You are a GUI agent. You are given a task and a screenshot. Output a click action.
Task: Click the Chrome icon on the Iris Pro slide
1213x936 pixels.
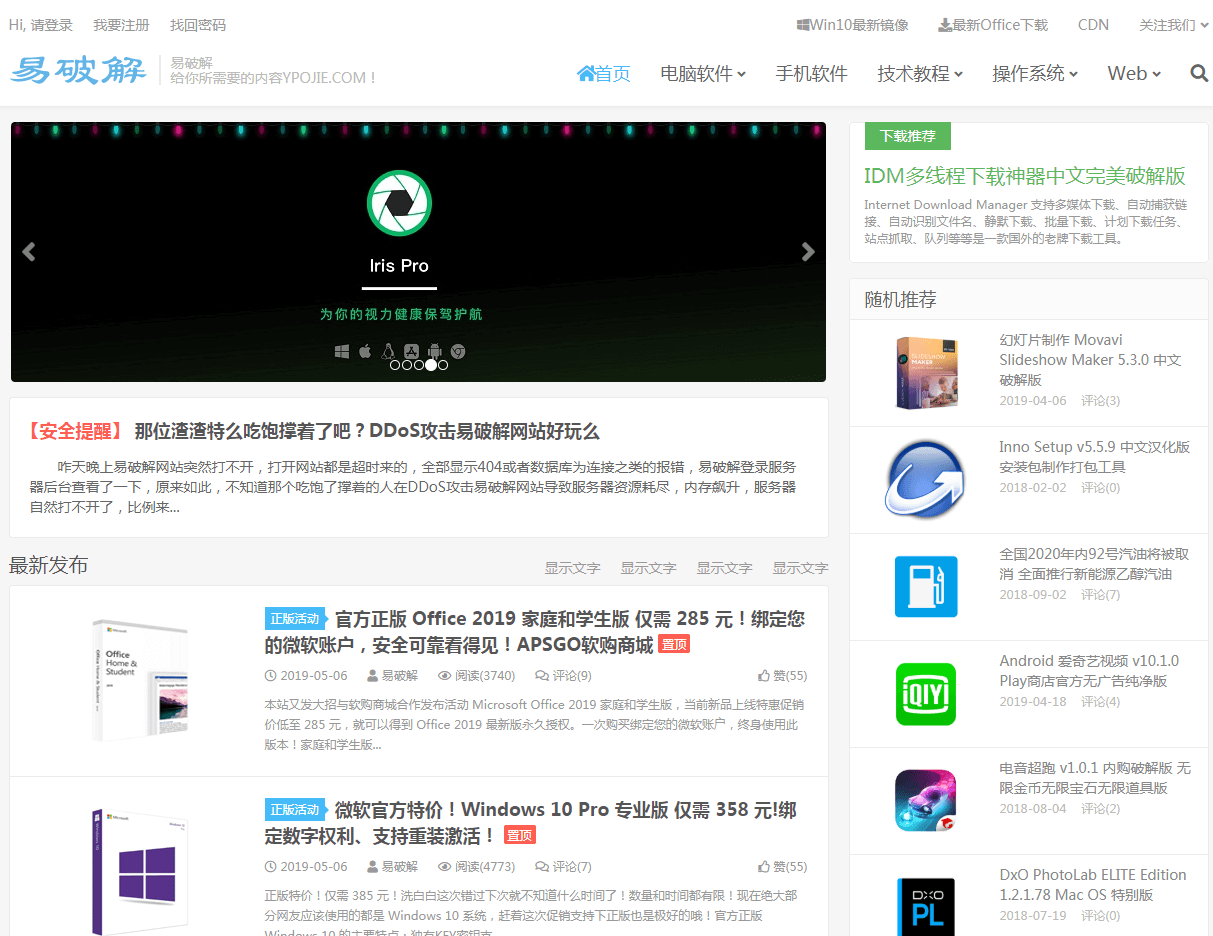coord(457,350)
